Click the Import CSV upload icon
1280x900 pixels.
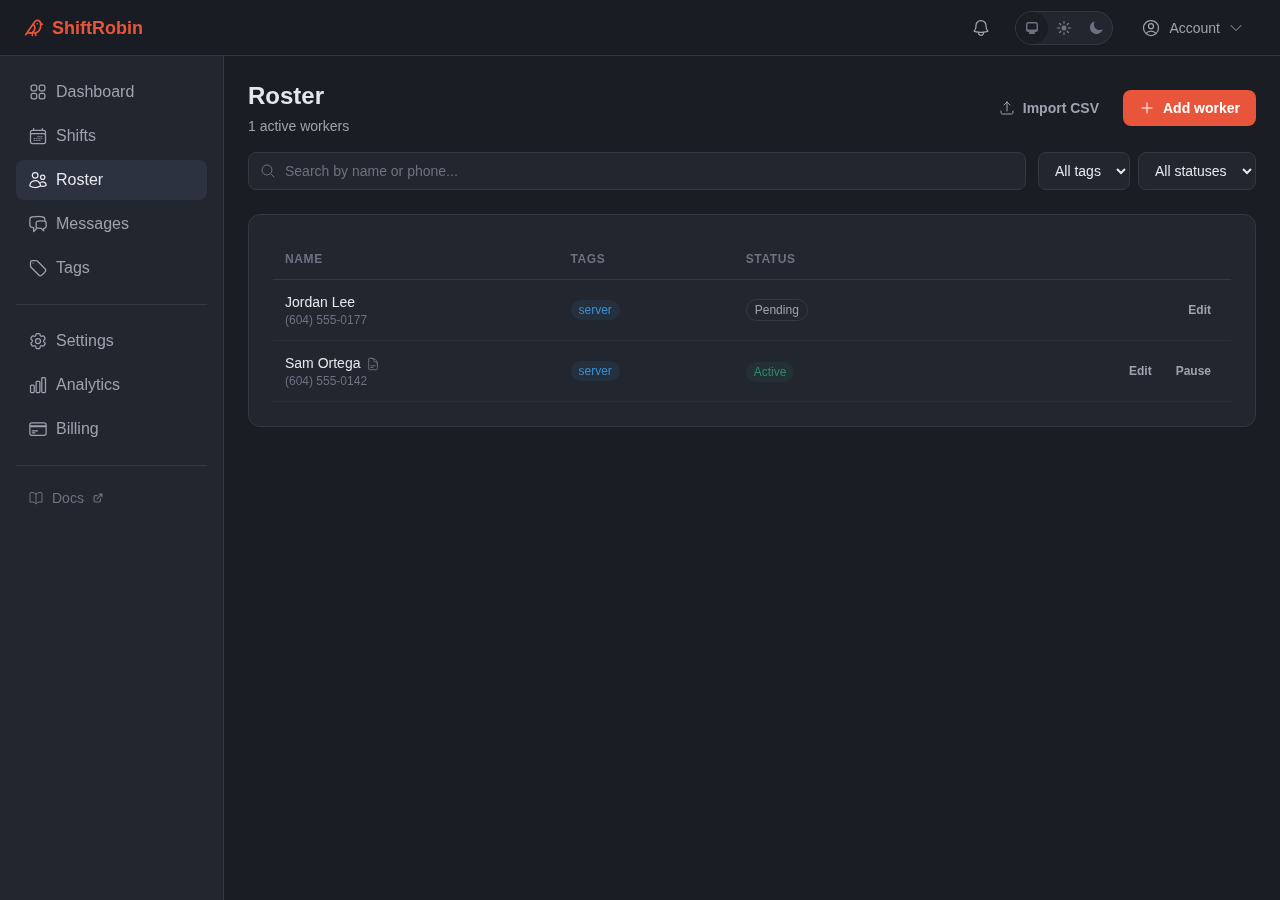tap(1007, 108)
